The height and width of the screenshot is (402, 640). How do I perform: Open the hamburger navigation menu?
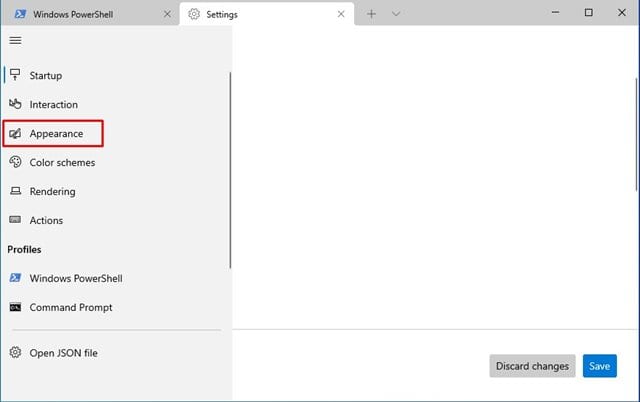16,40
